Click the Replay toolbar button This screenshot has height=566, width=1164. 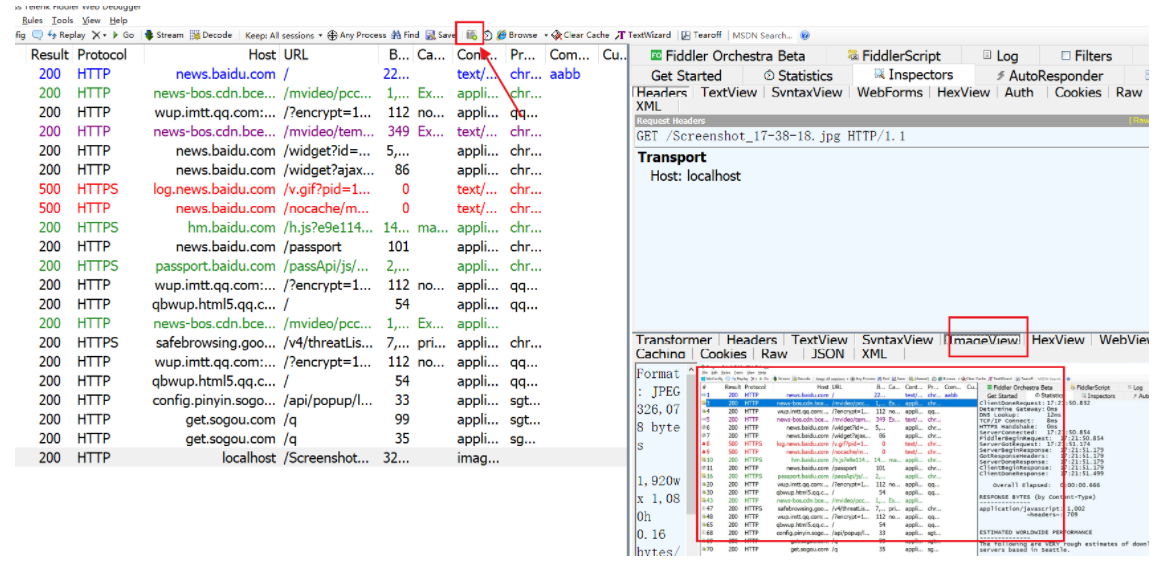(66, 35)
